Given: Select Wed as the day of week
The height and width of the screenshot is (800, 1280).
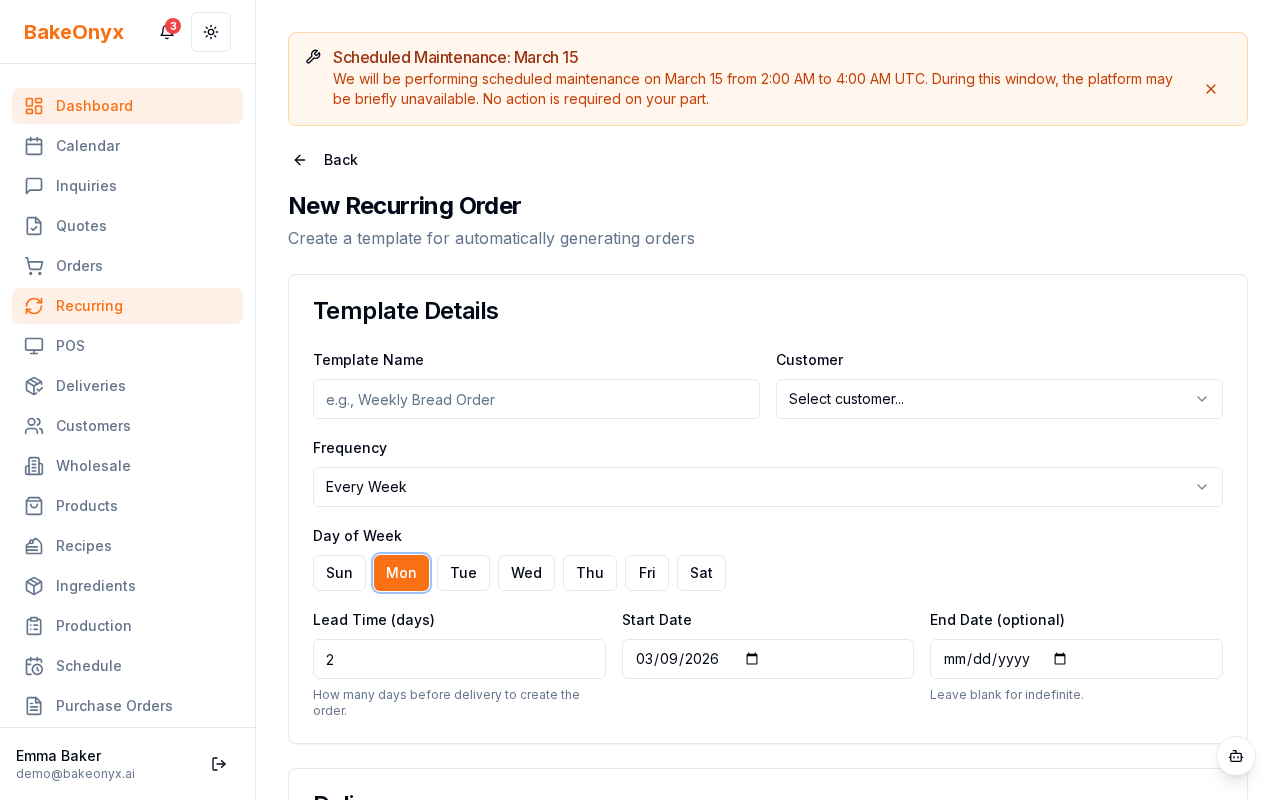Looking at the screenshot, I should (526, 573).
